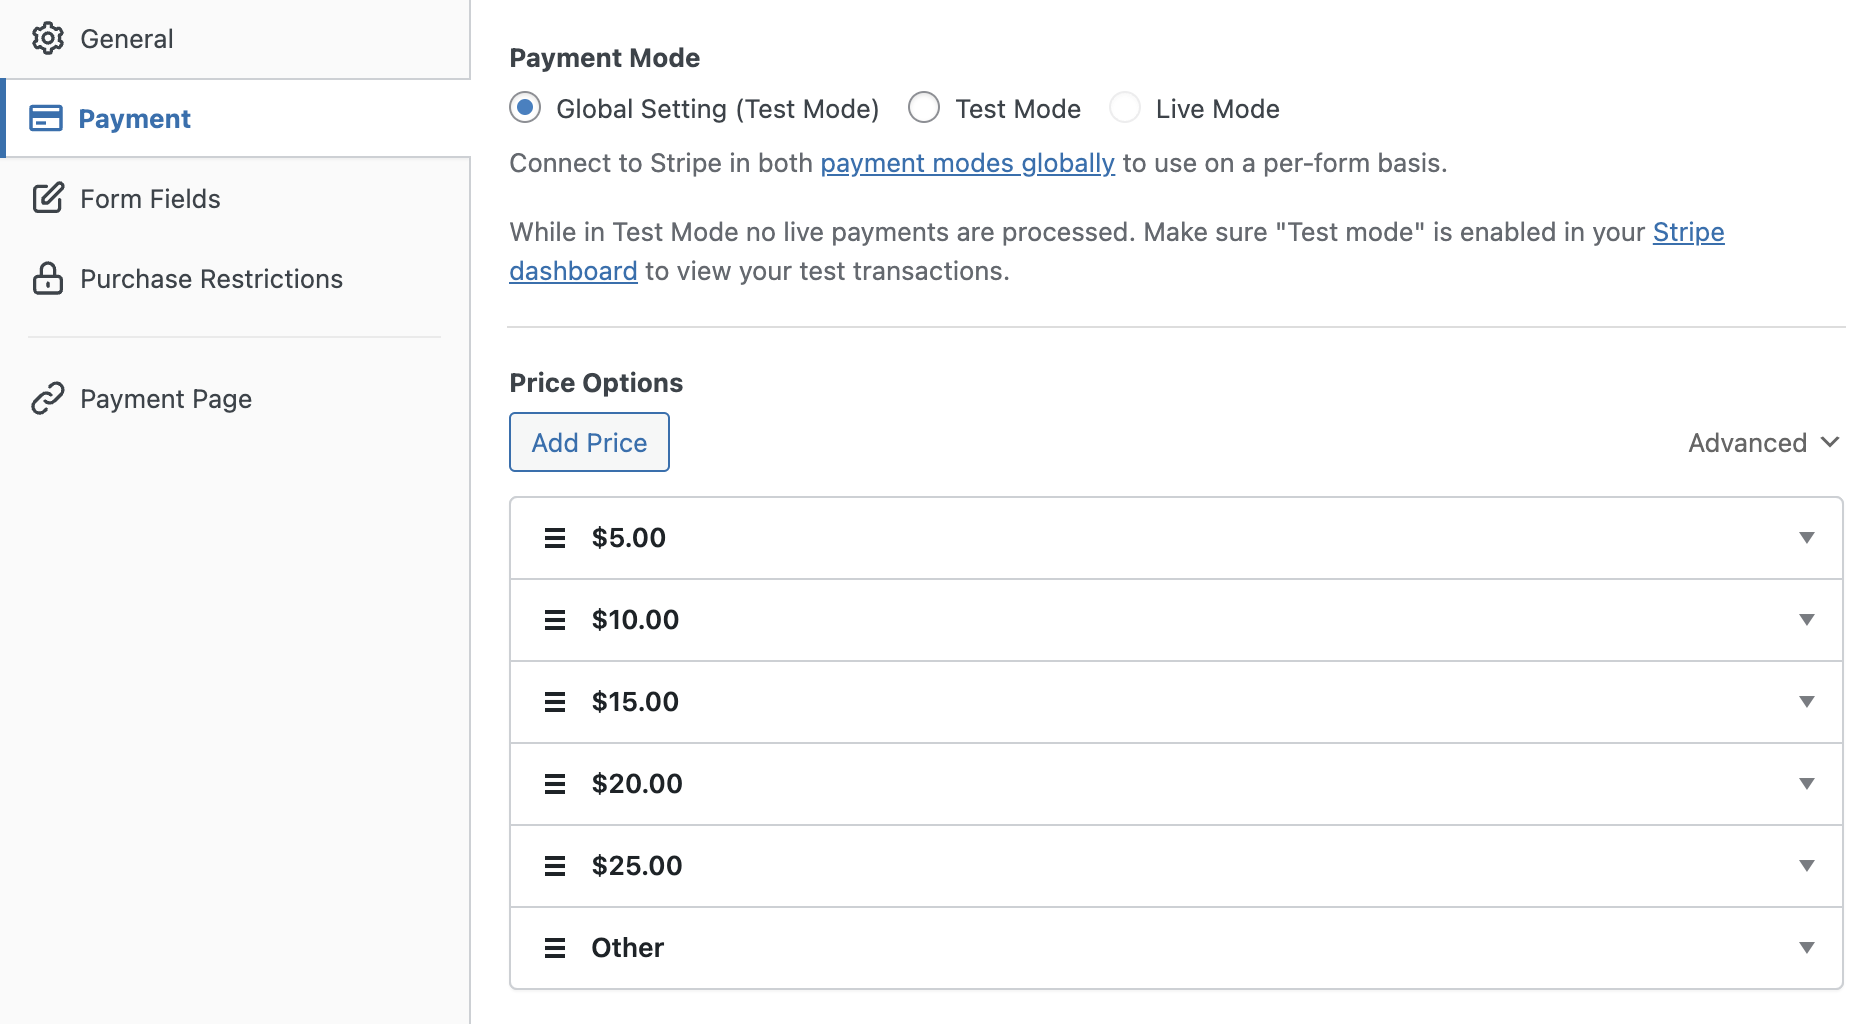Expand the $25.00 price option
The width and height of the screenshot is (1876, 1024).
tap(1806, 866)
